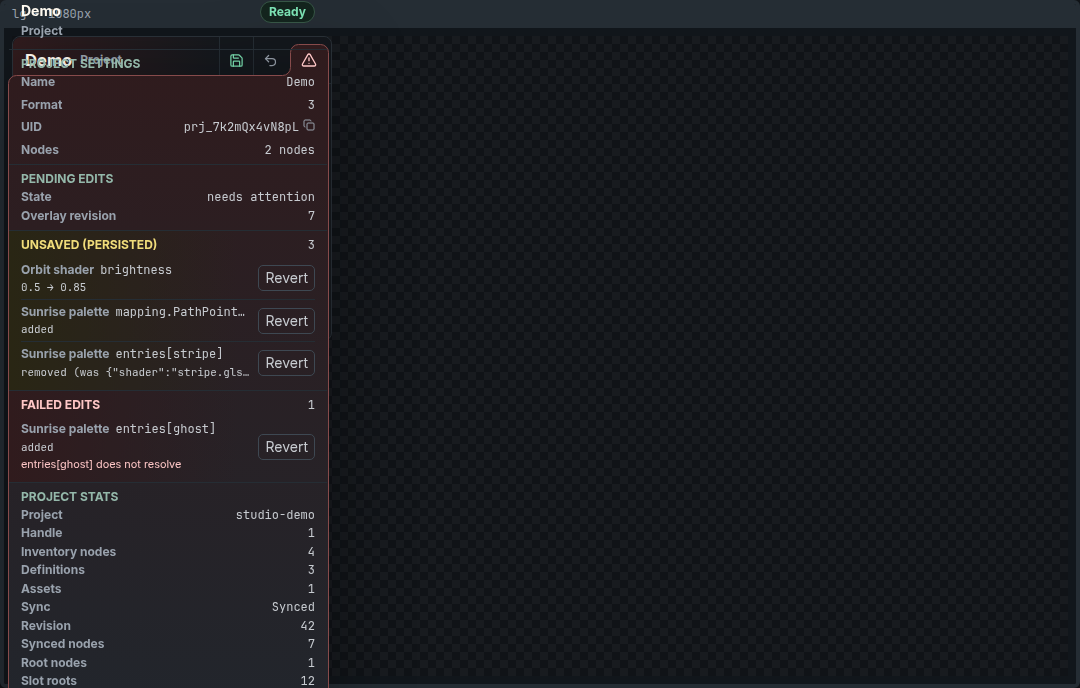1080x688 pixels.
Task: Click the 'FAILED EDITS' section heading
Action: (61, 405)
